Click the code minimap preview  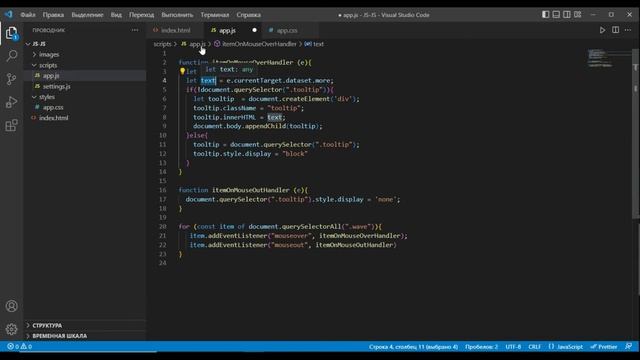click(x=600, y=58)
